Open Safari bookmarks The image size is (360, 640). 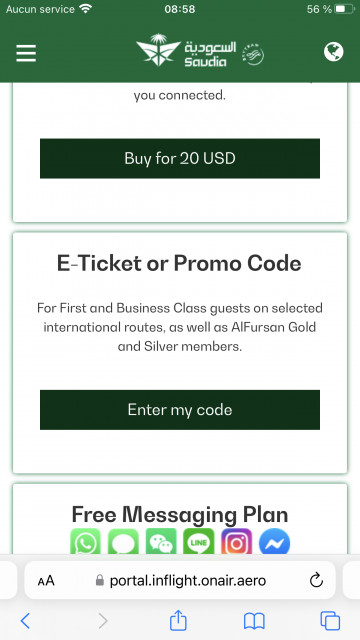[x=254, y=621]
